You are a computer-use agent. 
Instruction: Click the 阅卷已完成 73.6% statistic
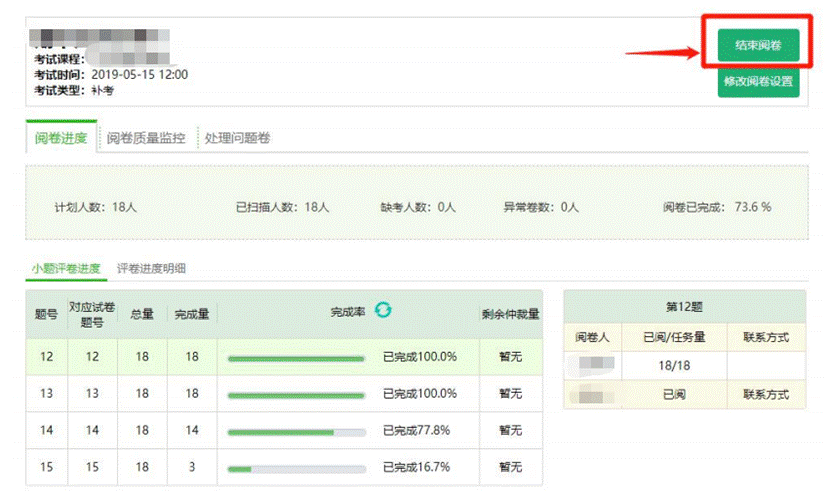(716, 207)
